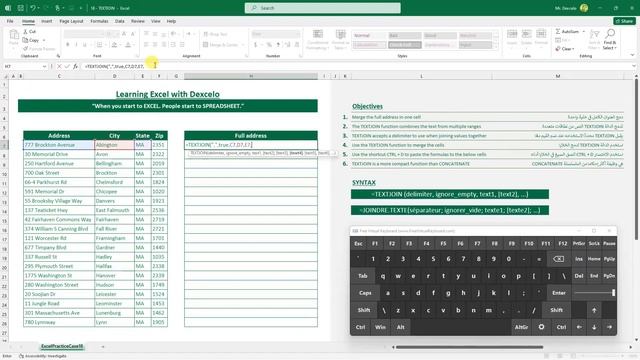This screenshot has width=640, height=360.
Task: Increase font size with the large A icon
Action: [124, 34]
